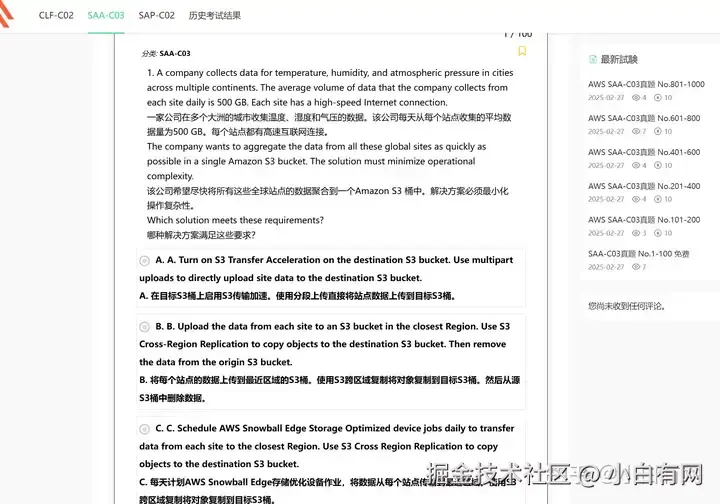
Task: Click the 'Which solution meets these requirements?' text
Action: point(235,220)
